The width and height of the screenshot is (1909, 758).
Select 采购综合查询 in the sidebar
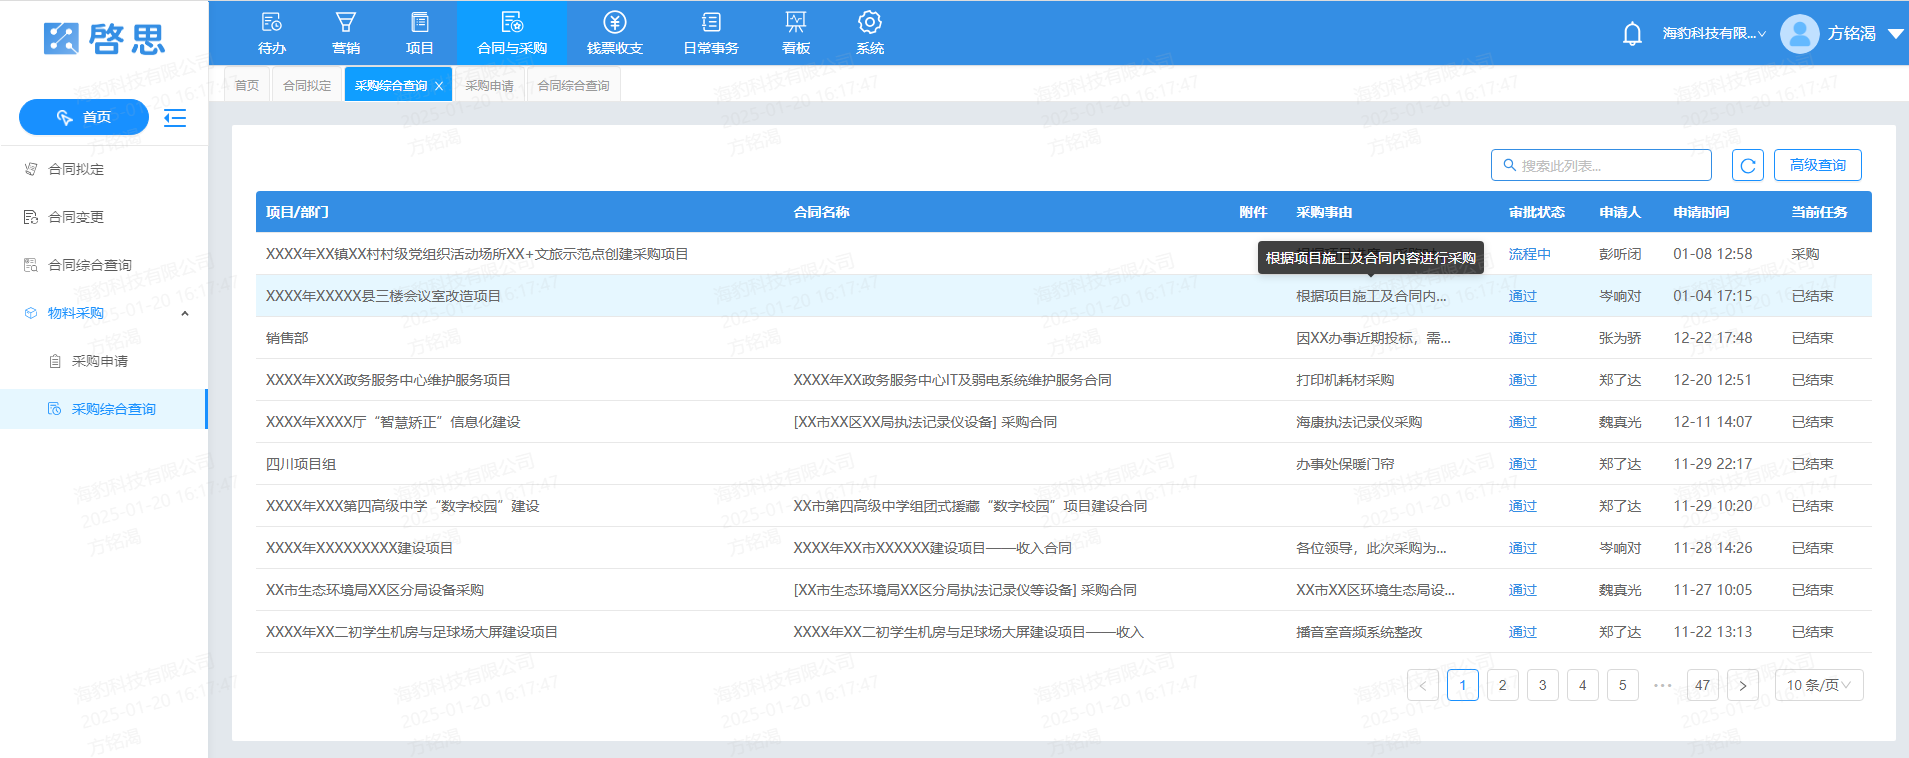[104, 409]
